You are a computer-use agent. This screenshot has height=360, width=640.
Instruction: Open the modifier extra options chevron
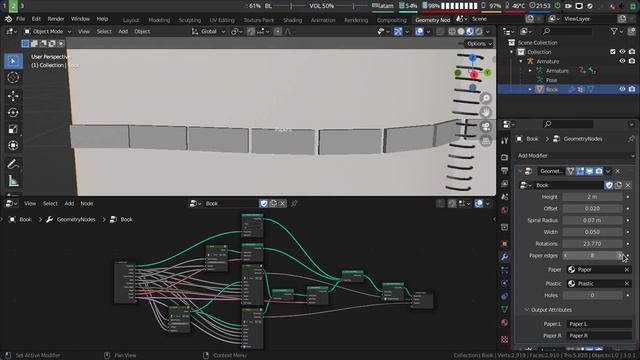(x=608, y=171)
